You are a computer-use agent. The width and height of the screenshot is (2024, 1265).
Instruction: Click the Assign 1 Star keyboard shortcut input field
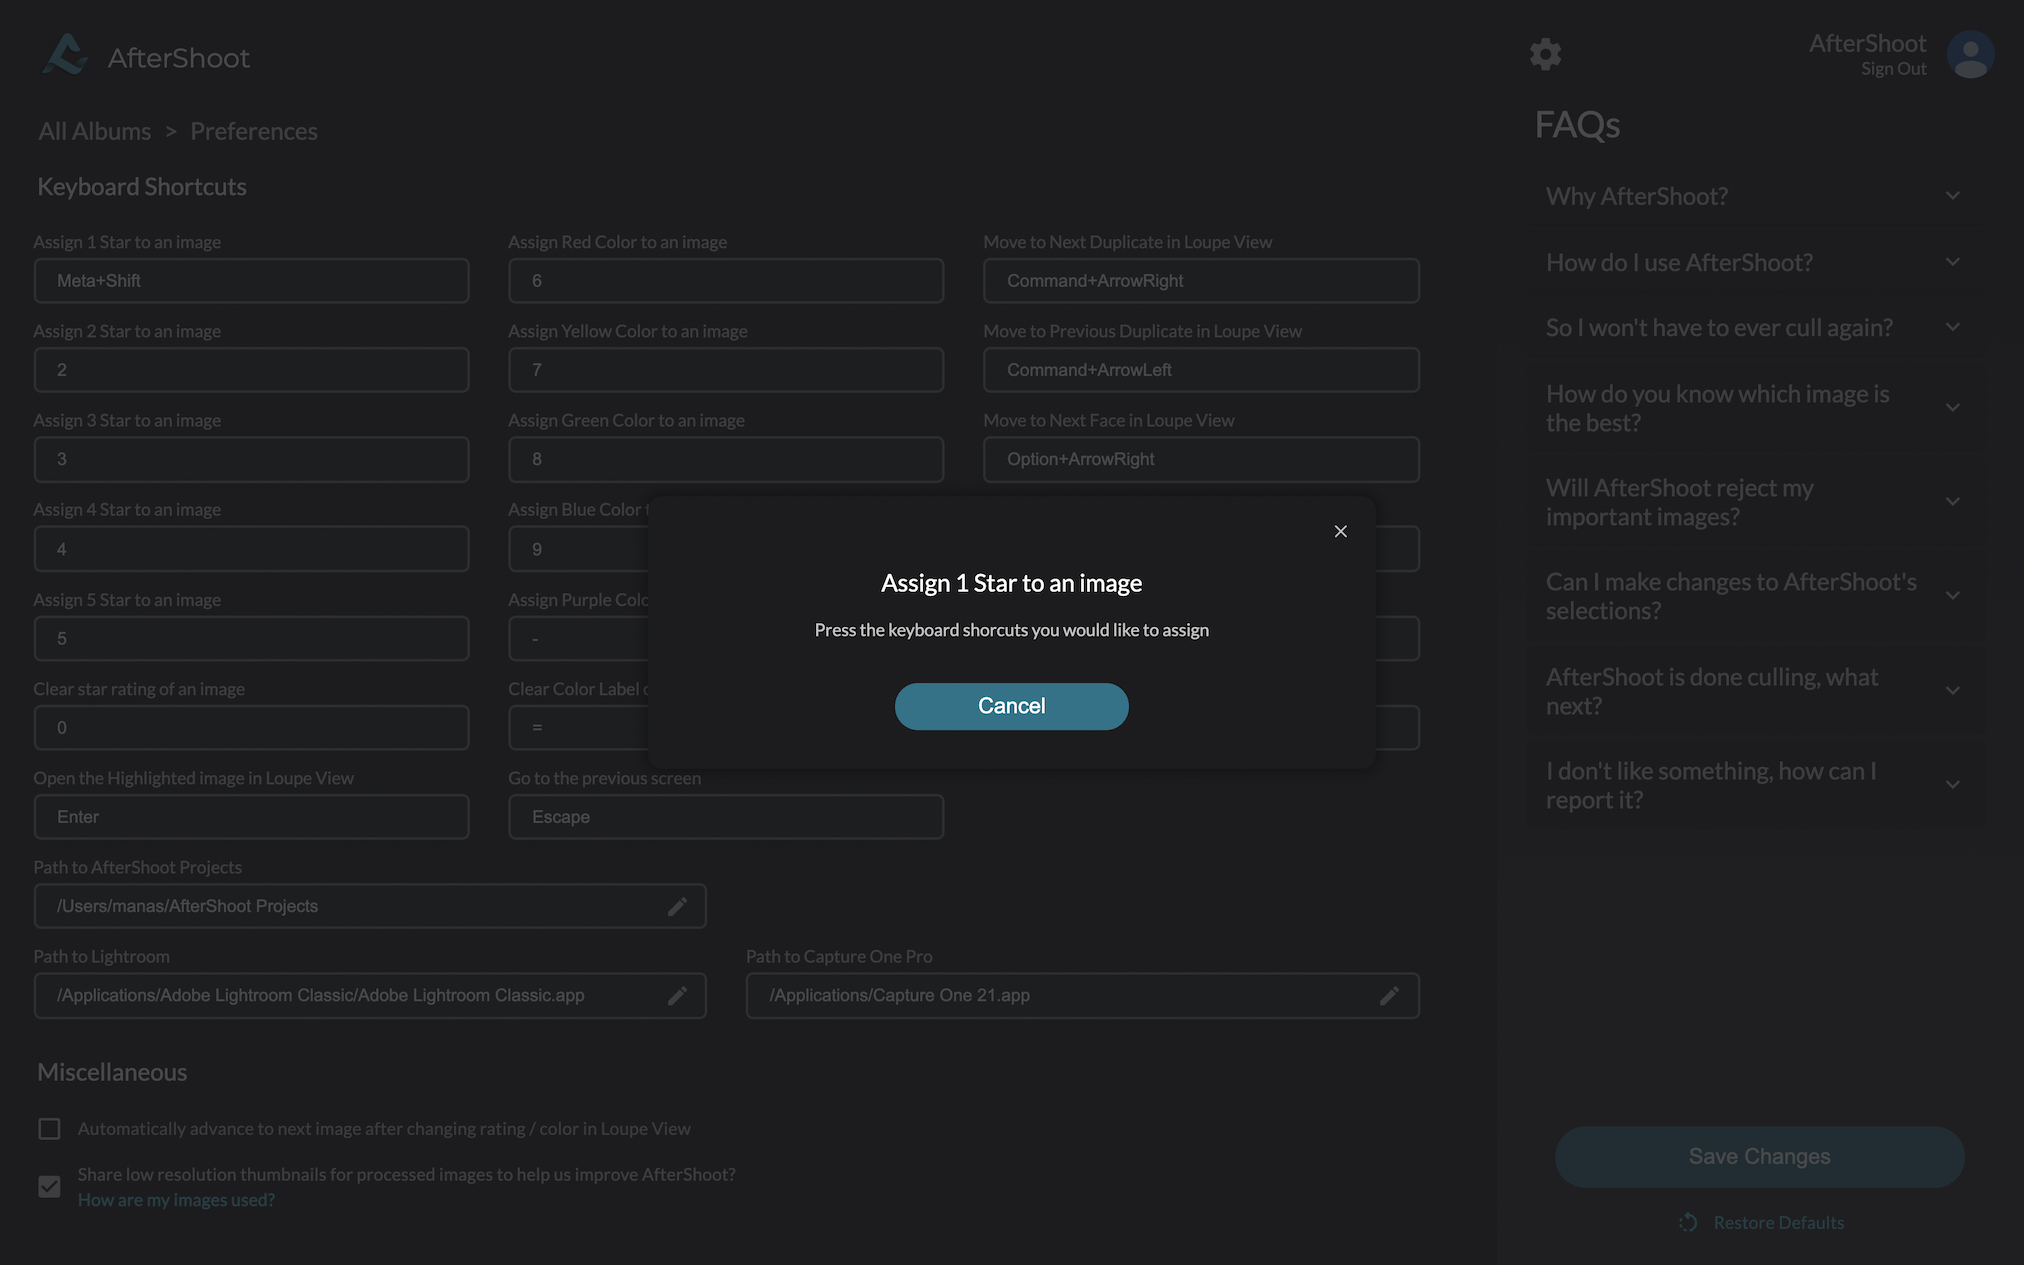click(x=251, y=280)
